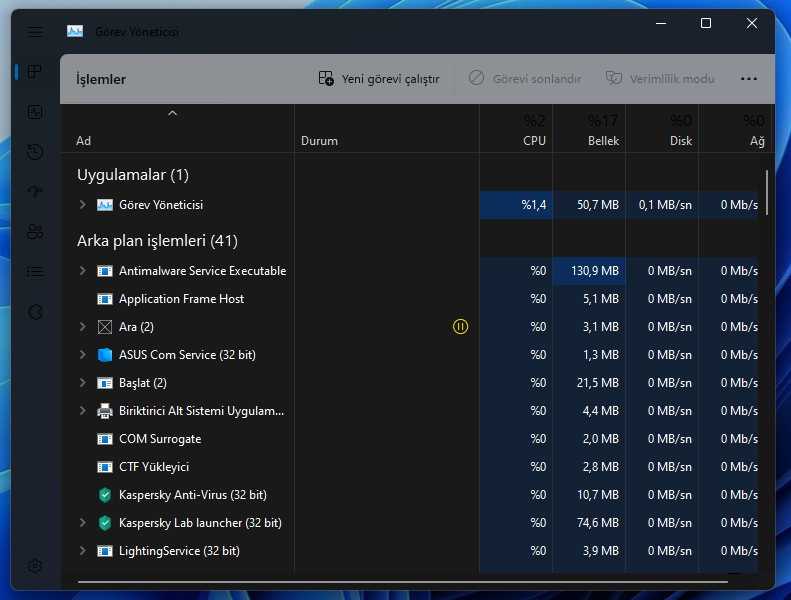The image size is (791, 600).
Task: Click the Kaspersky Lab launcher shield icon
Action: 105,523
